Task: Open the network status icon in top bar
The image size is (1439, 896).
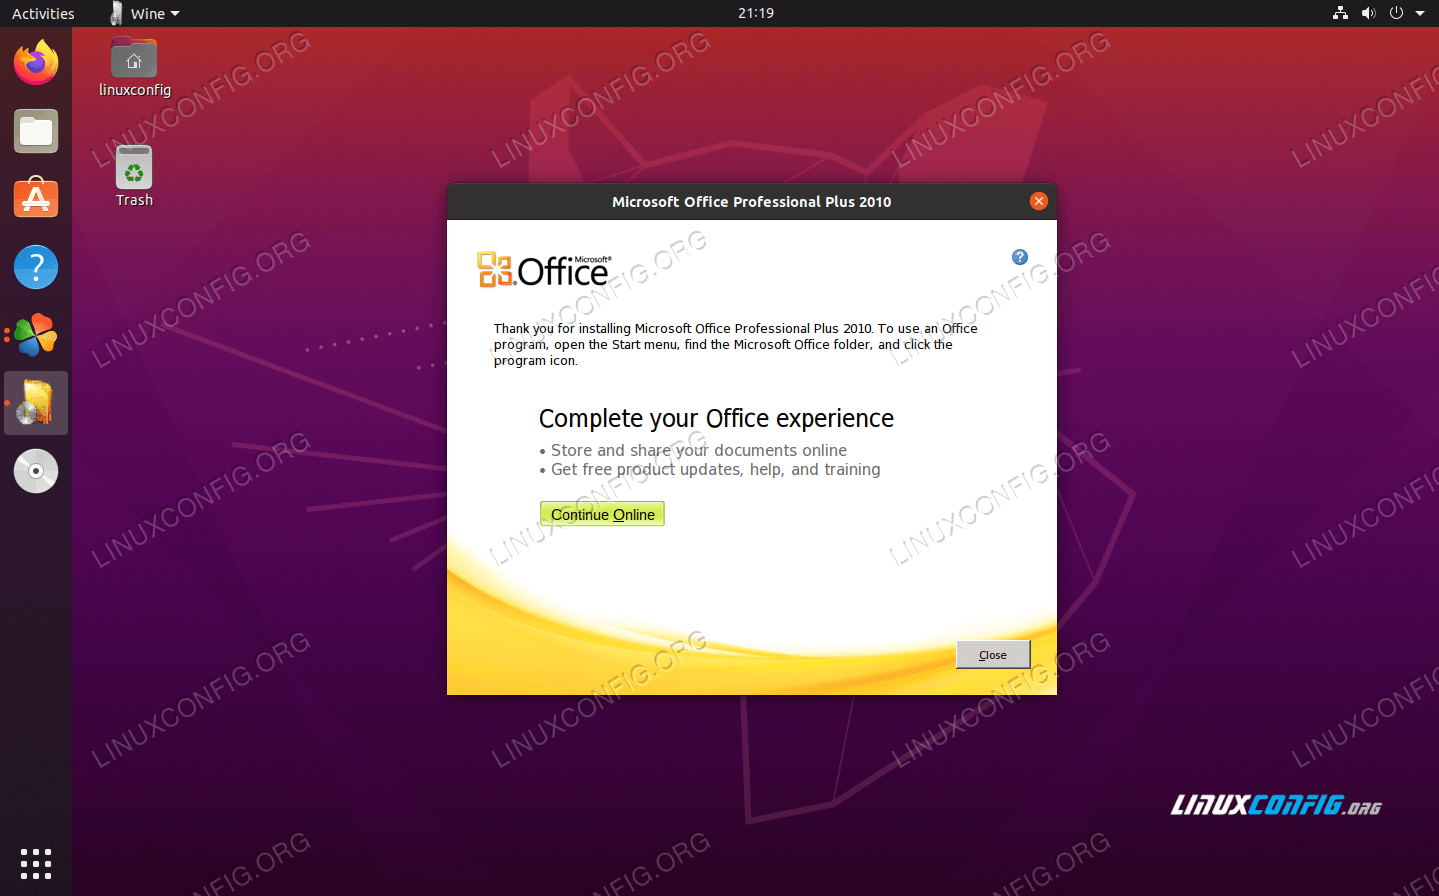Action: pyautogui.click(x=1340, y=13)
